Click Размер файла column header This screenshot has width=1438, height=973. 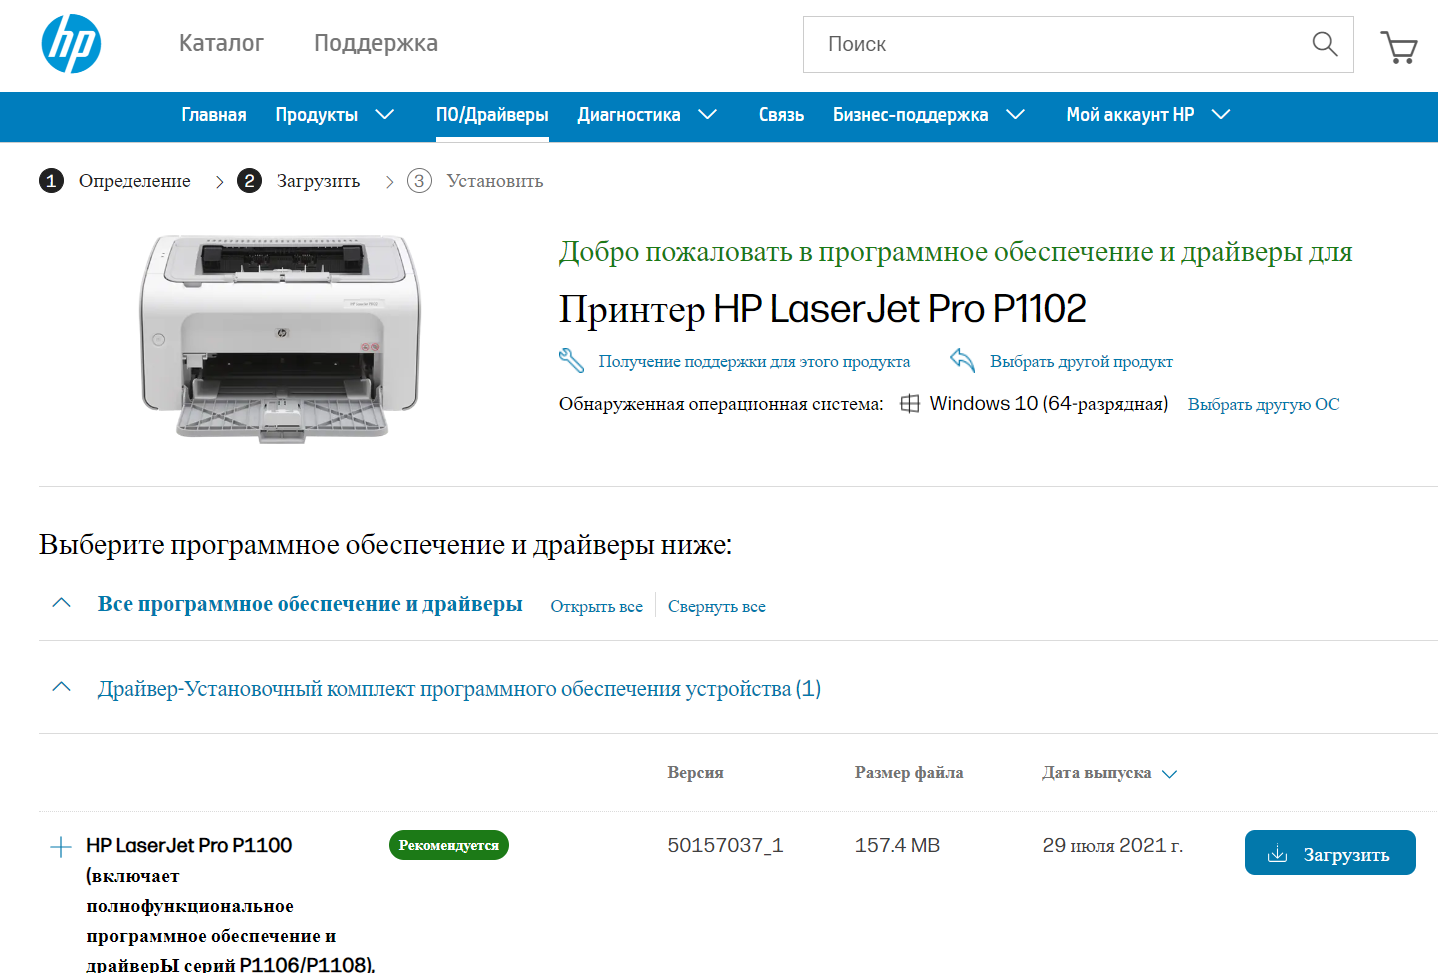909,773
